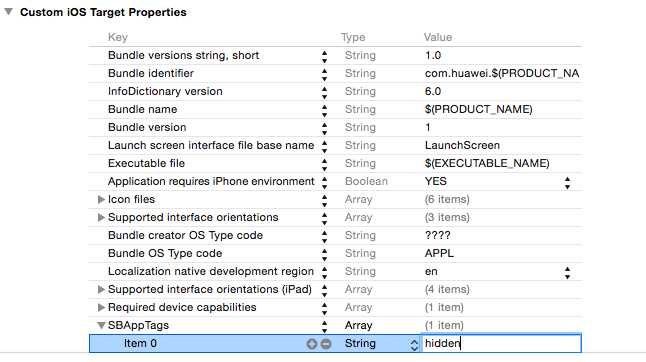Open key stepper for Bundle name row
This screenshot has height=362, width=646.
325,110
